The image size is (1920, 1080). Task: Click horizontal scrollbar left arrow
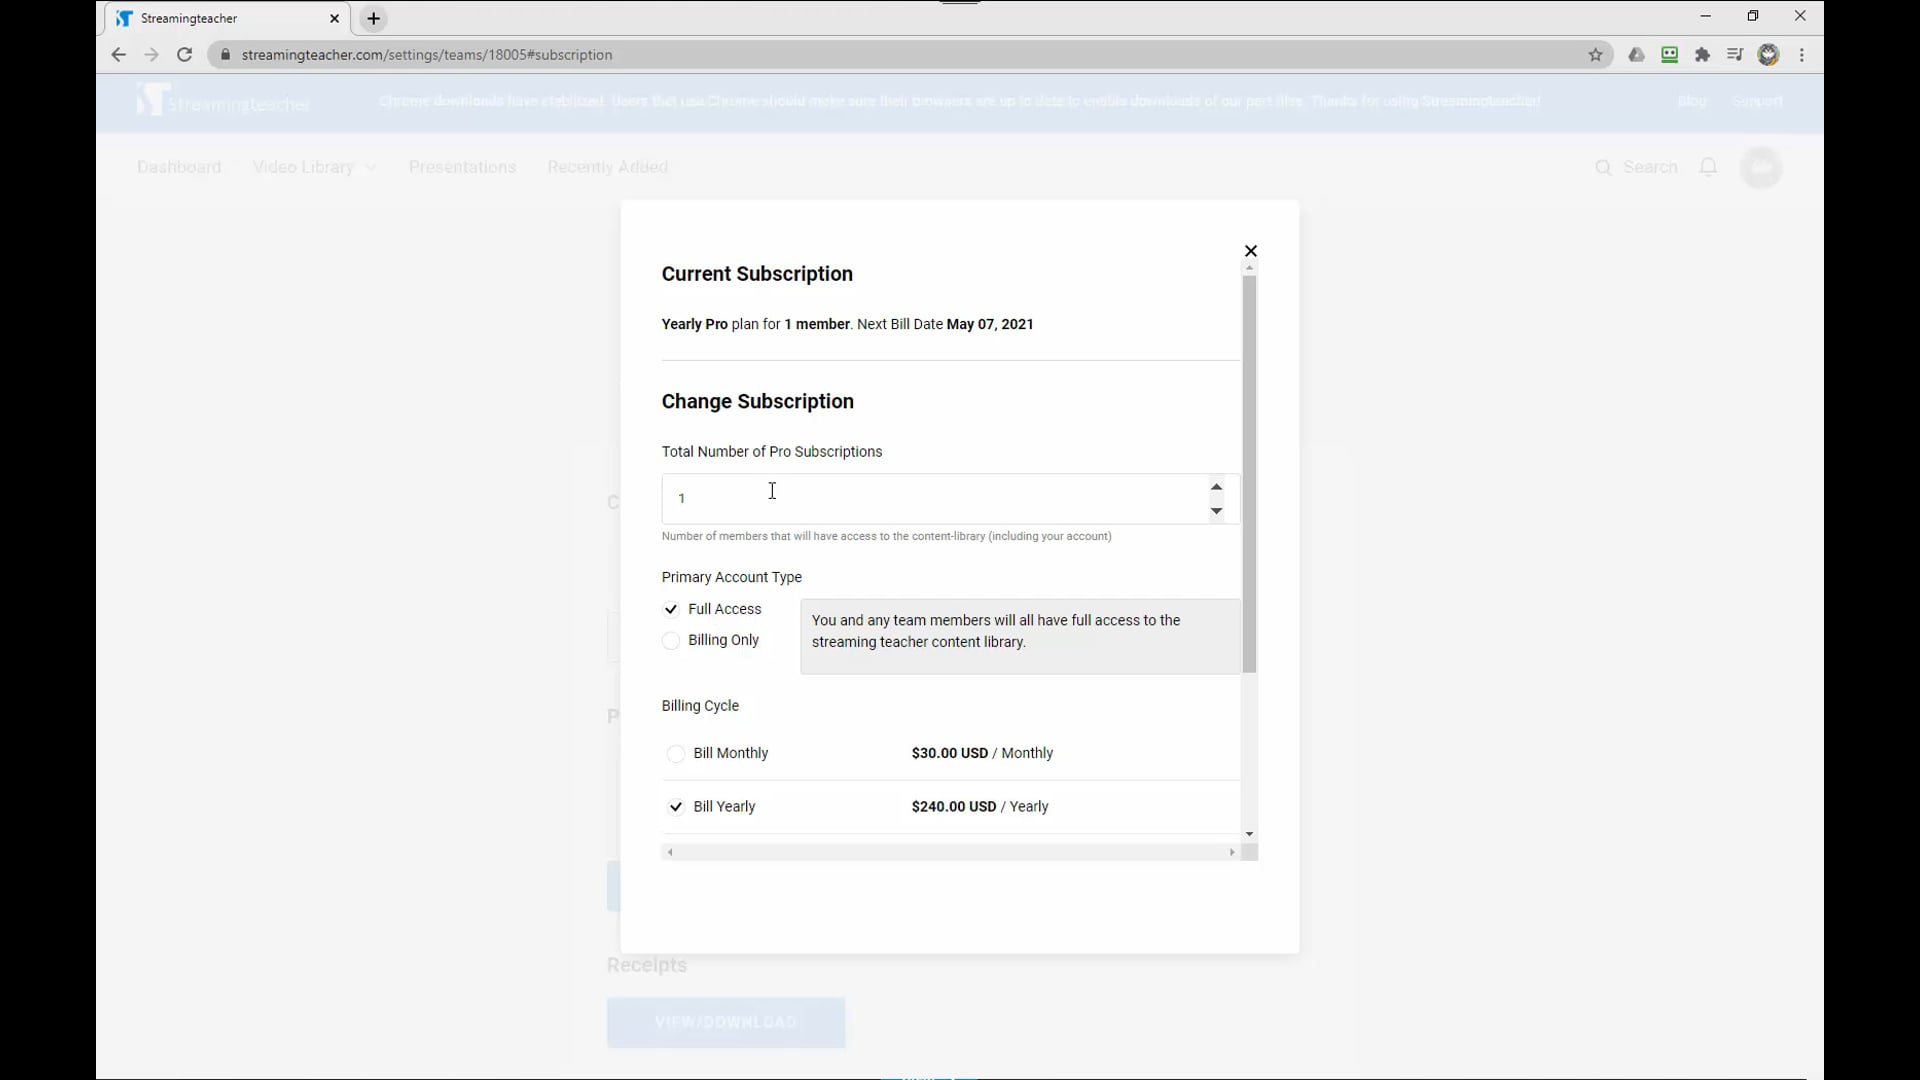[x=670, y=853]
